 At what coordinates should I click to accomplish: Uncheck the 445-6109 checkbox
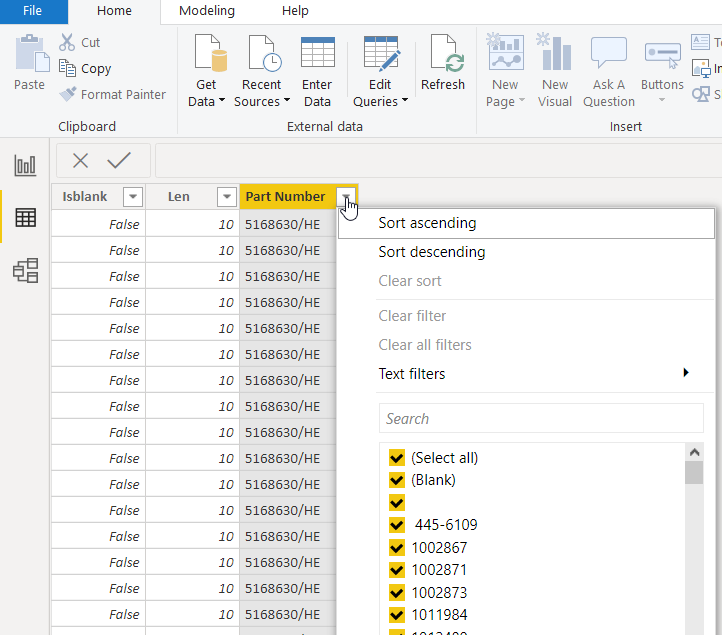tap(396, 525)
